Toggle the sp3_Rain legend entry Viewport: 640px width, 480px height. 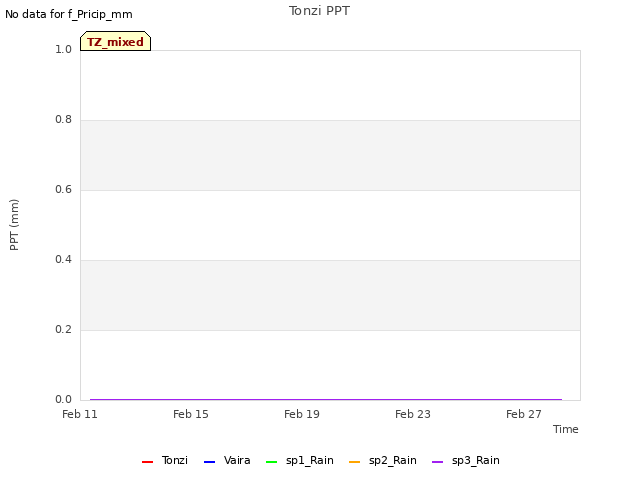(x=466, y=460)
